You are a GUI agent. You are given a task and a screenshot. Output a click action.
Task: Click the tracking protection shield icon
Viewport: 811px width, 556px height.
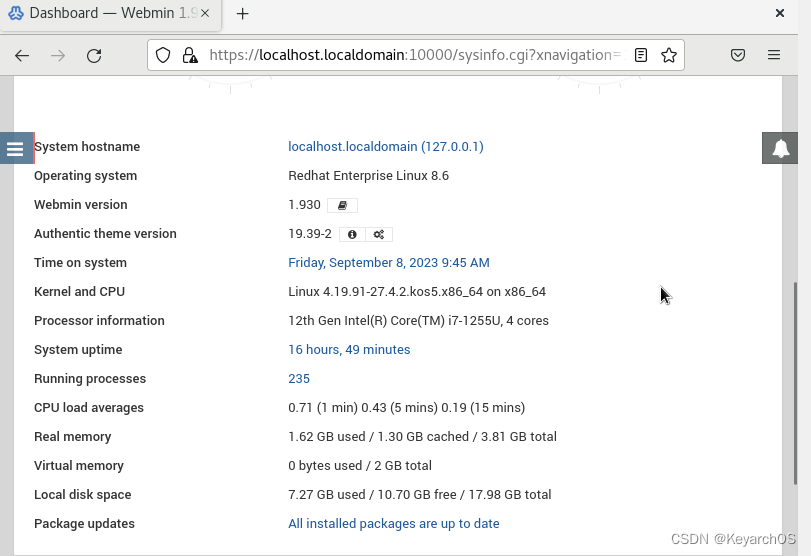click(x=163, y=55)
